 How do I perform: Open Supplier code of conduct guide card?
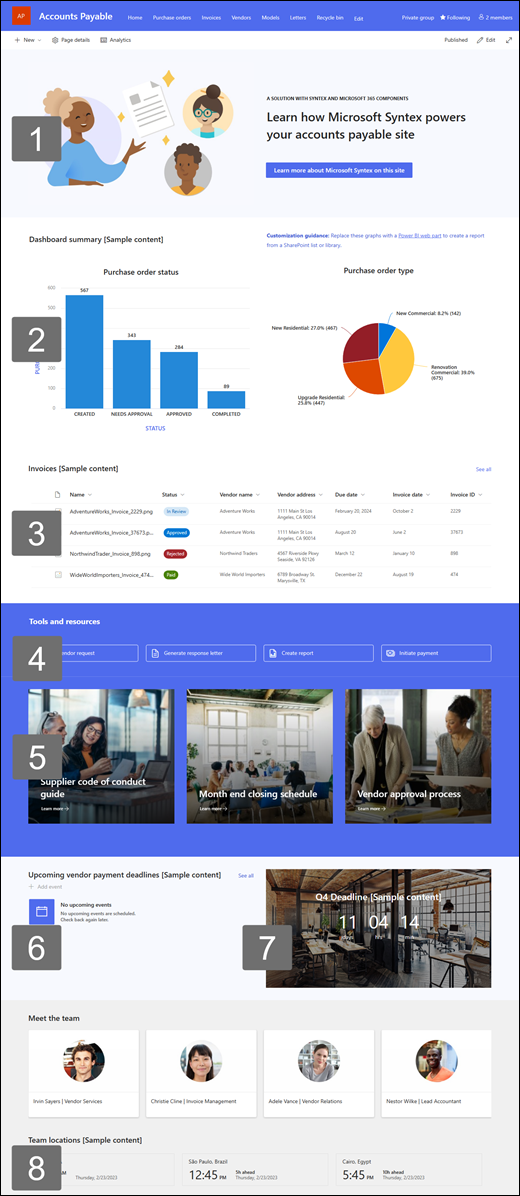coord(101,756)
